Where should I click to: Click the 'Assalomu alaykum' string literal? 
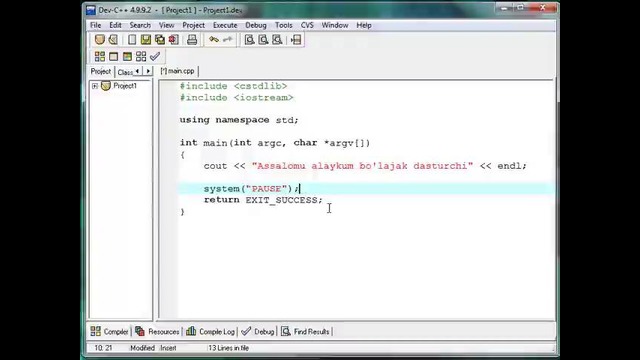pos(362,166)
